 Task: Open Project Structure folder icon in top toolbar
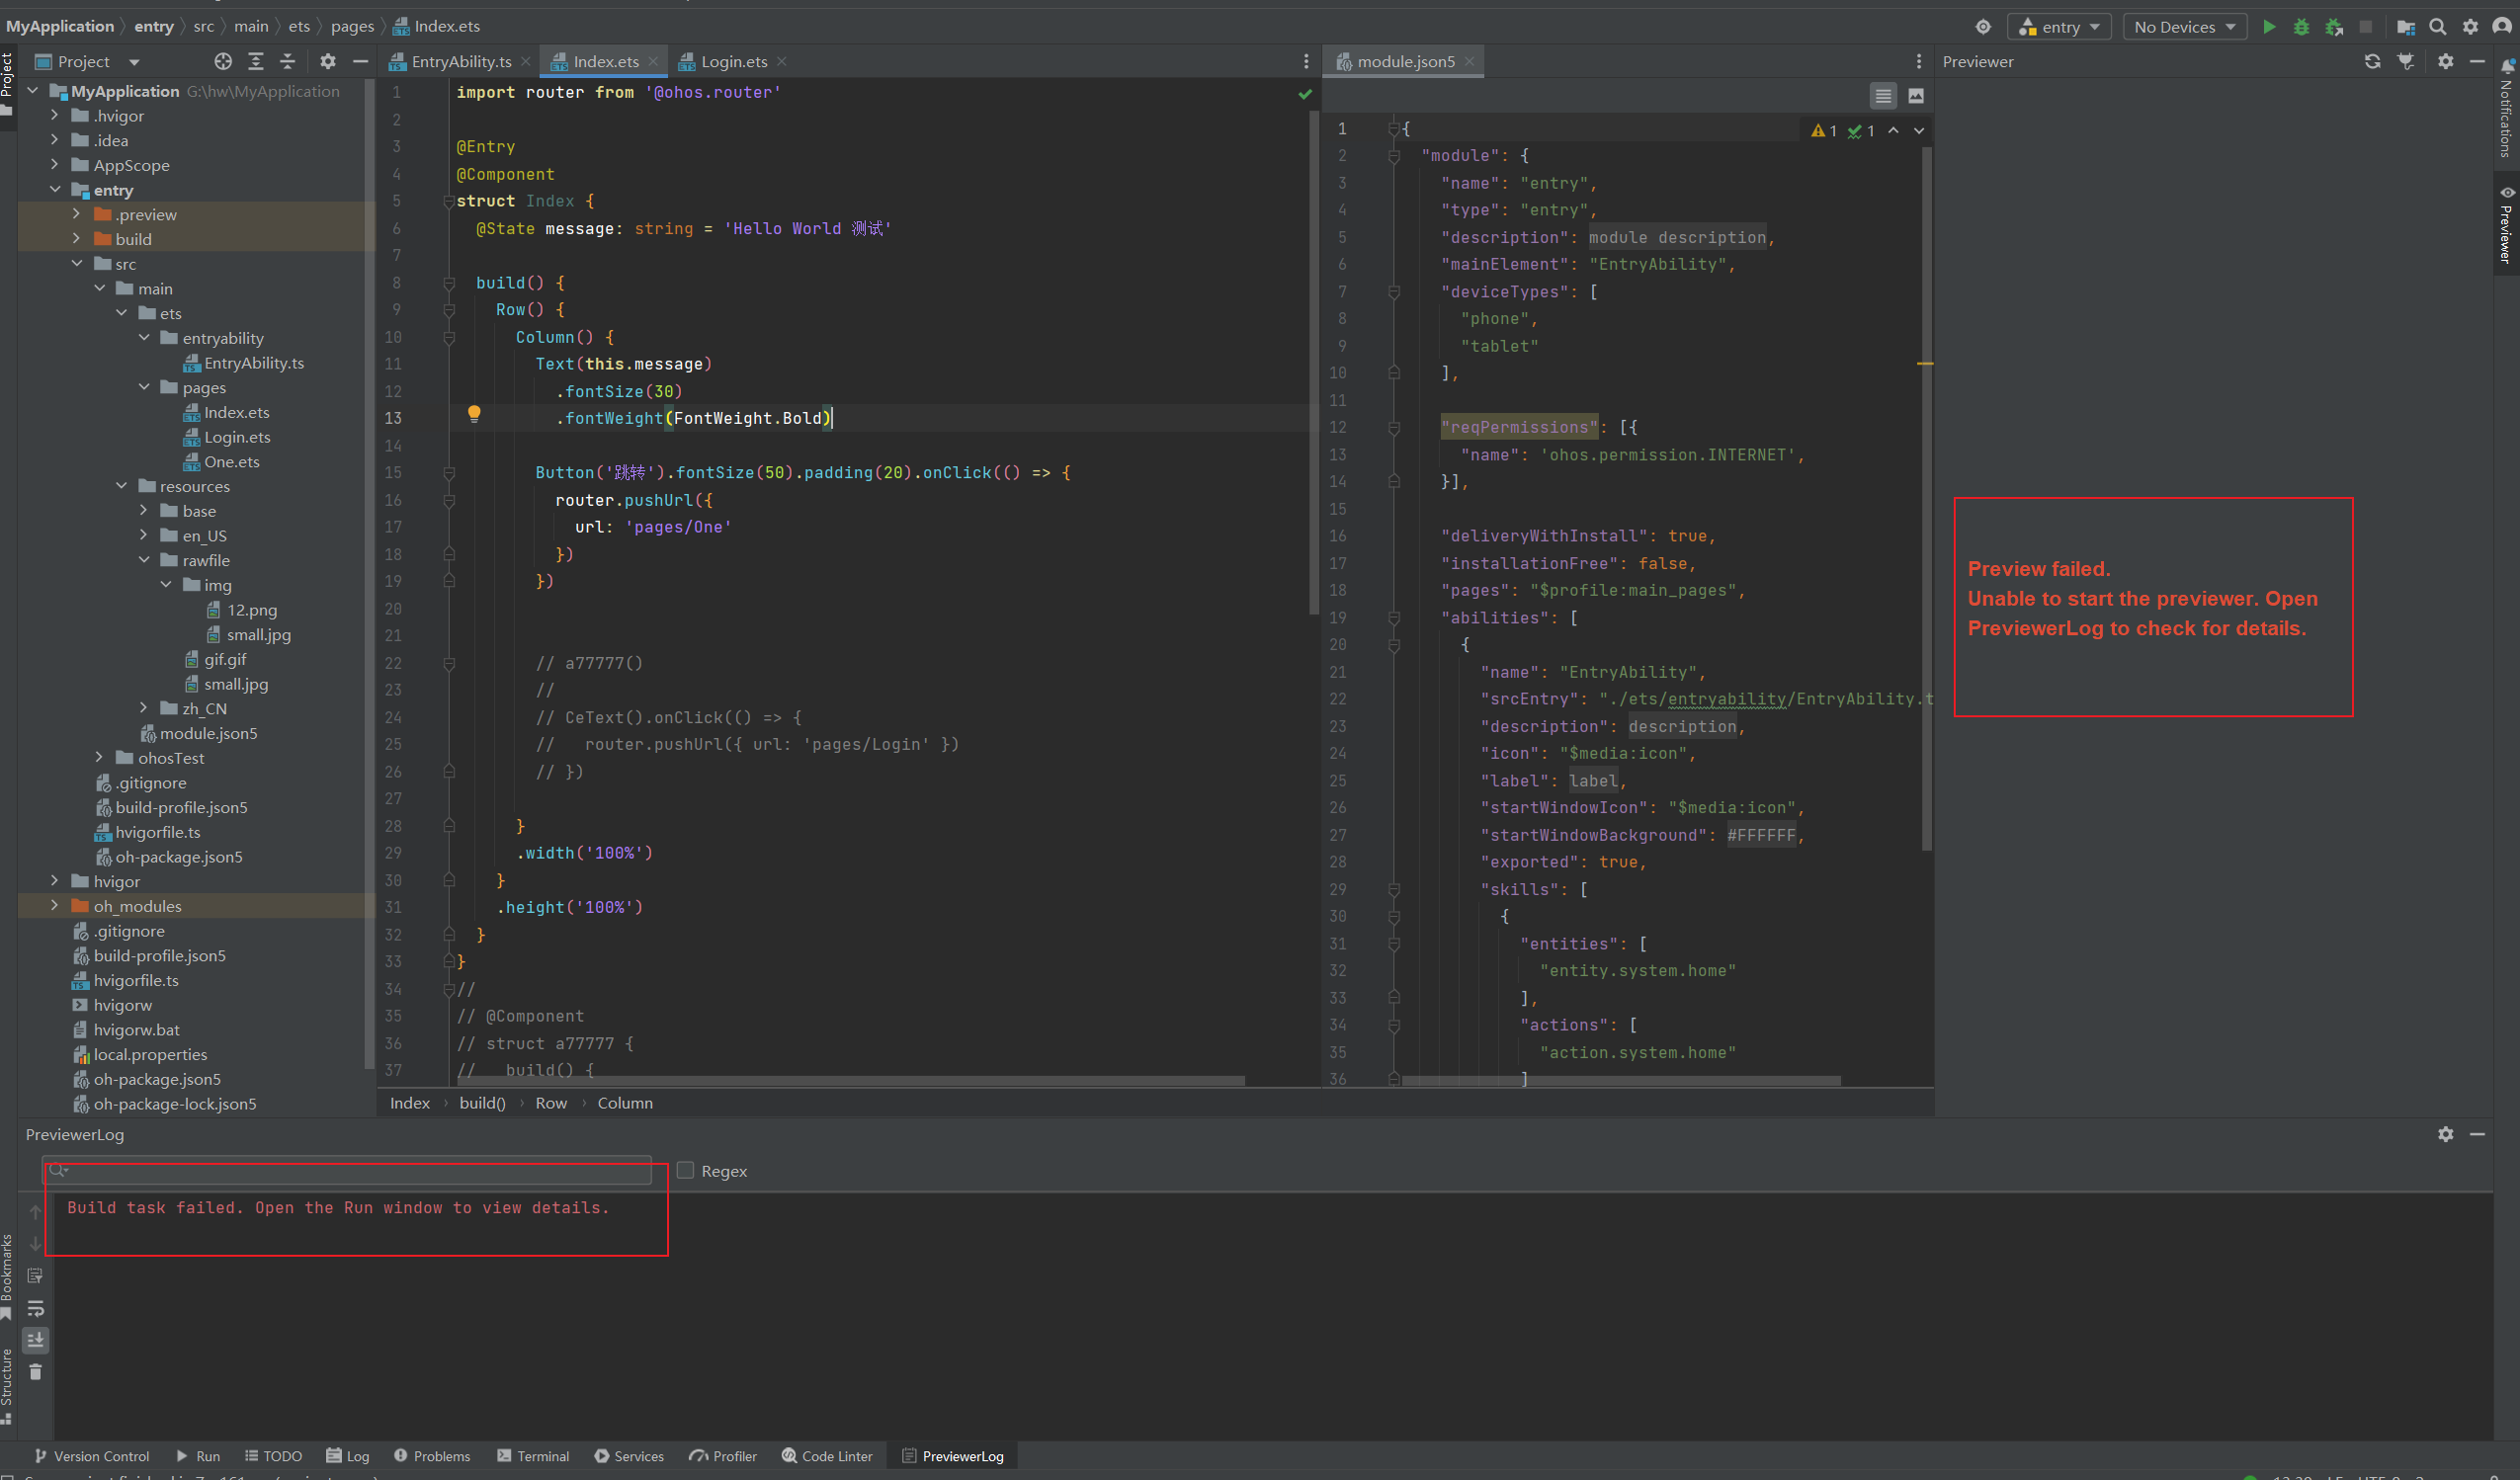coord(2406,27)
